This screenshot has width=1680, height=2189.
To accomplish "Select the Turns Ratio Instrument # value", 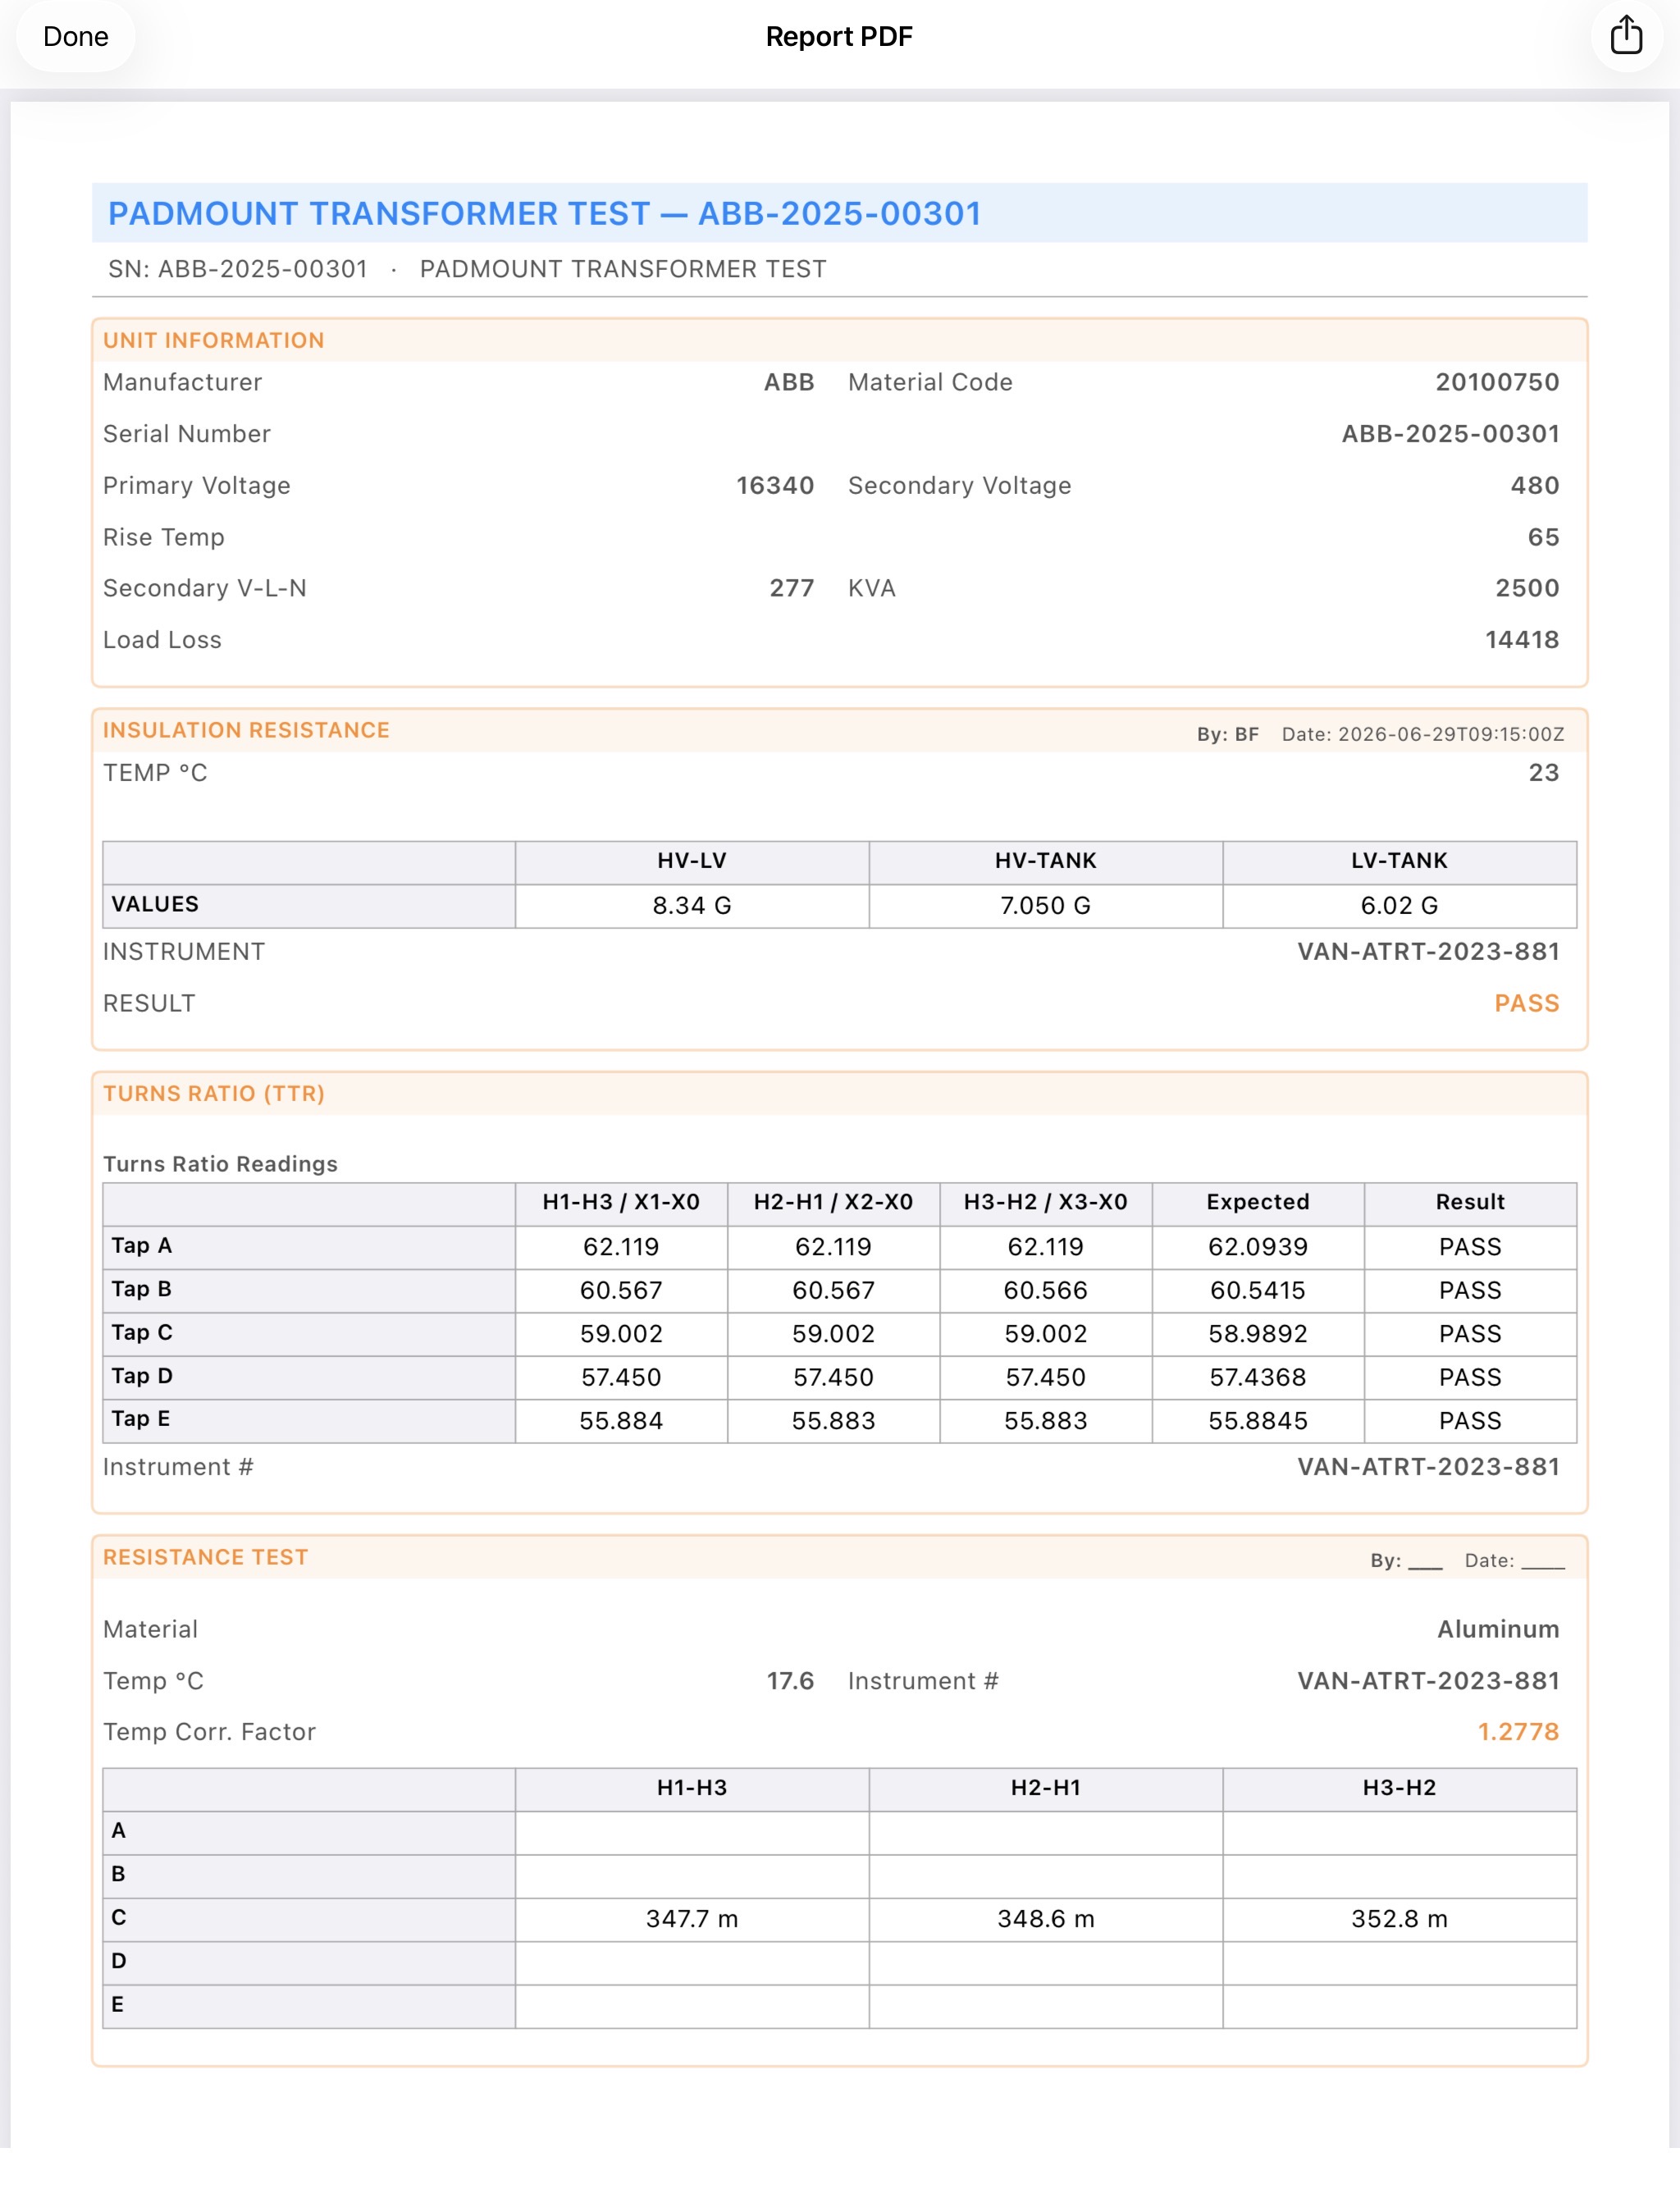I will click(x=1428, y=1467).
